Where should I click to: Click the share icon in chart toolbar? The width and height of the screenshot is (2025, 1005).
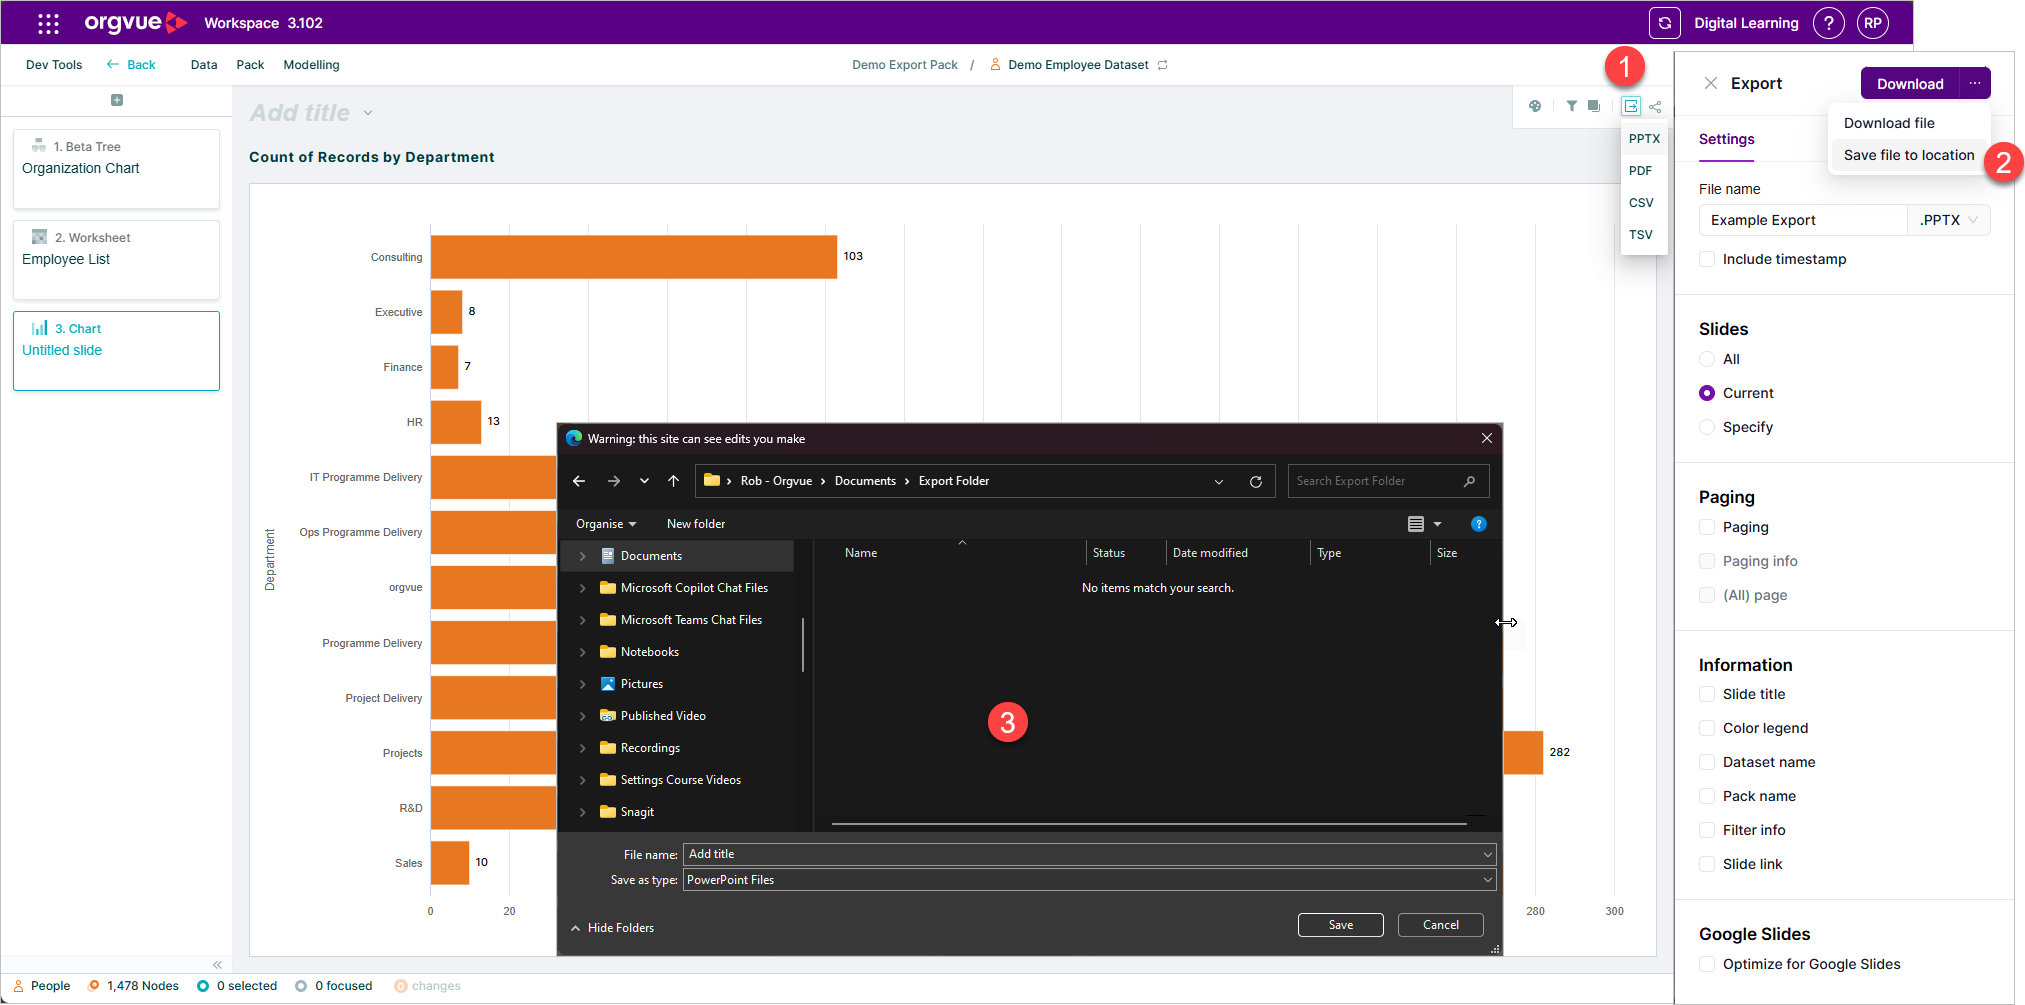[1655, 106]
